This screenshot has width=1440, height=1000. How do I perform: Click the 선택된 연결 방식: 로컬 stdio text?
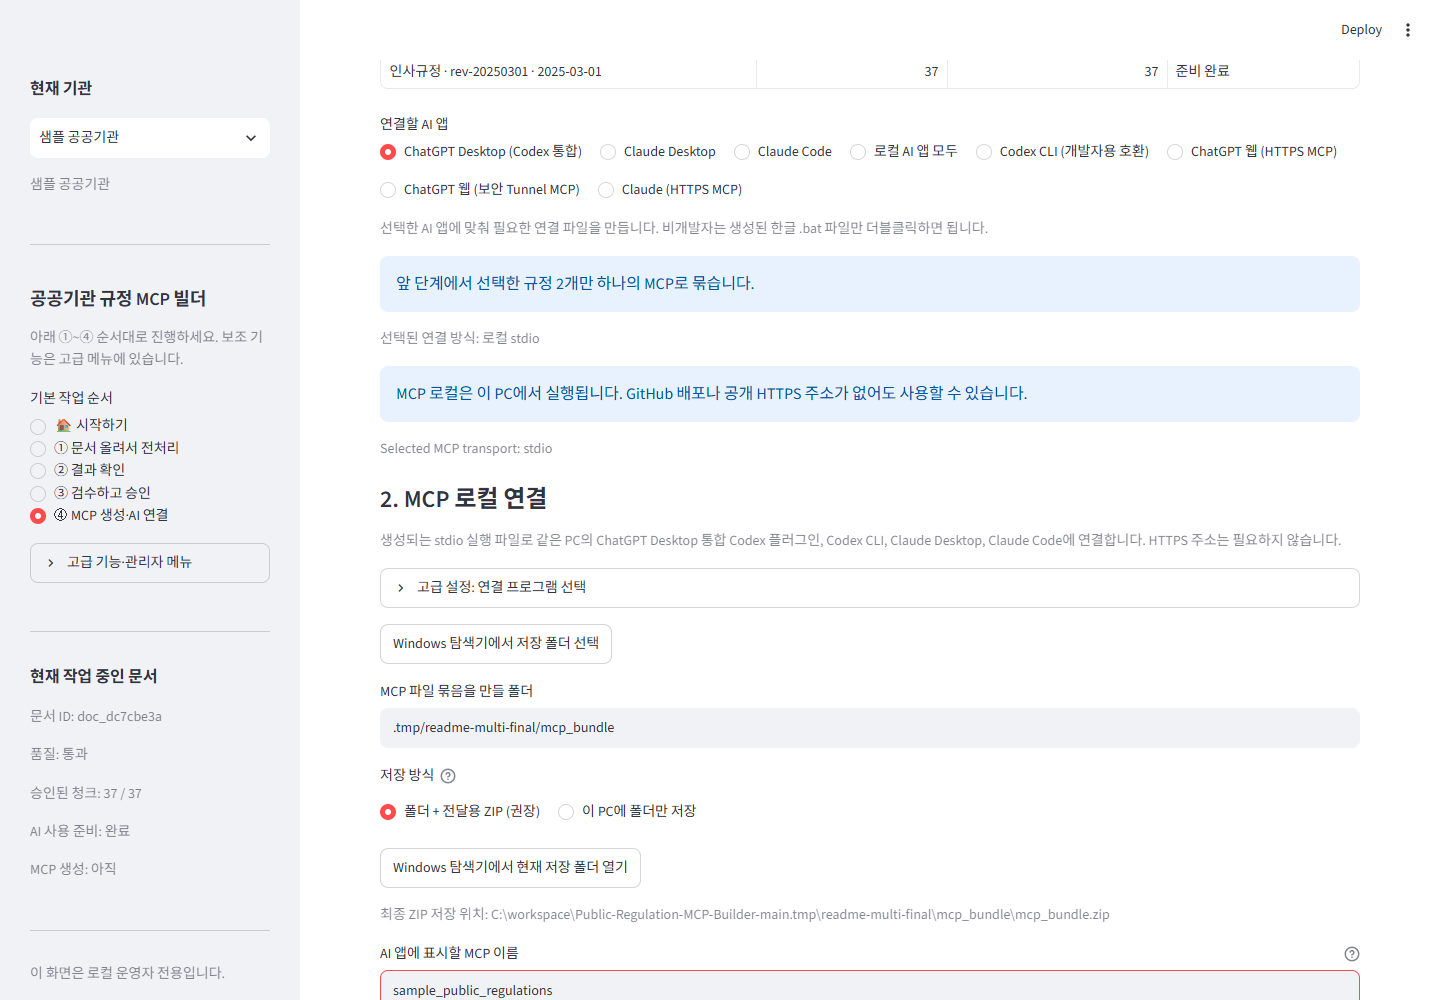[x=460, y=339]
